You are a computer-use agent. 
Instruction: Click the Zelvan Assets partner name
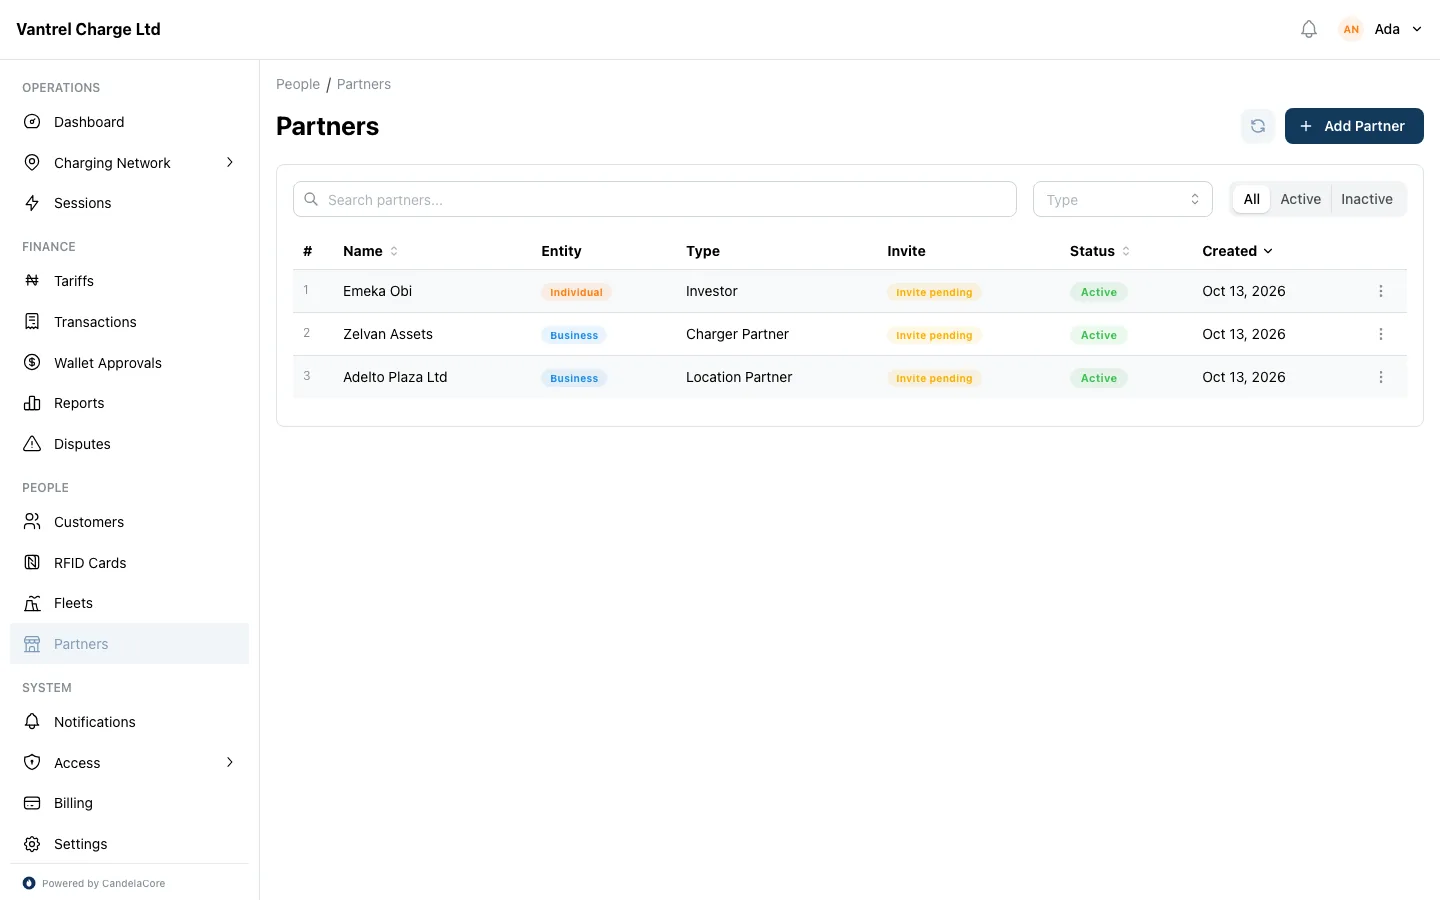click(388, 334)
